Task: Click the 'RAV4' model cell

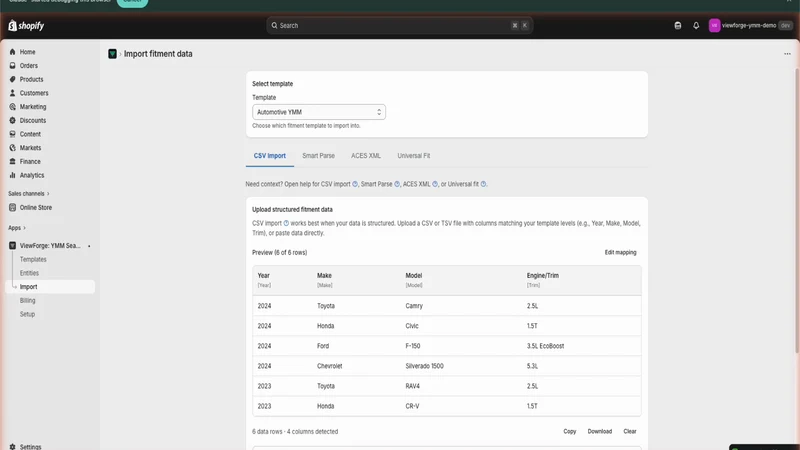Action: (412, 386)
